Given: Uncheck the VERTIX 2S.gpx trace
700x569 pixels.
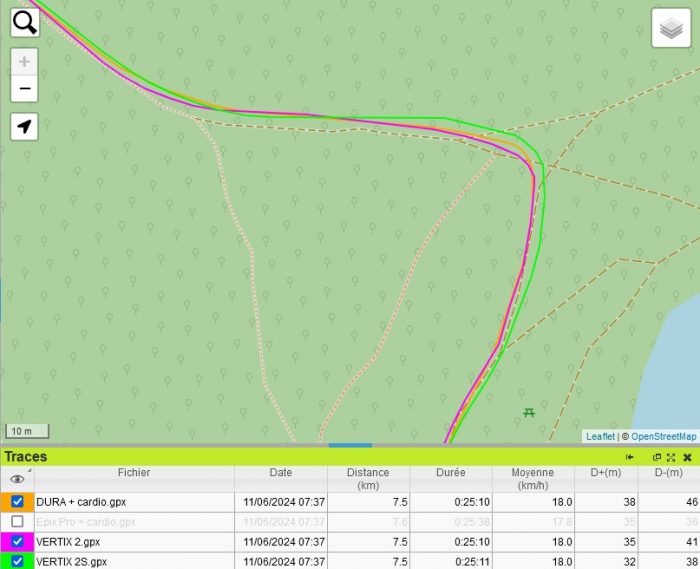Looking at the screenshot, I should point(17,561).
